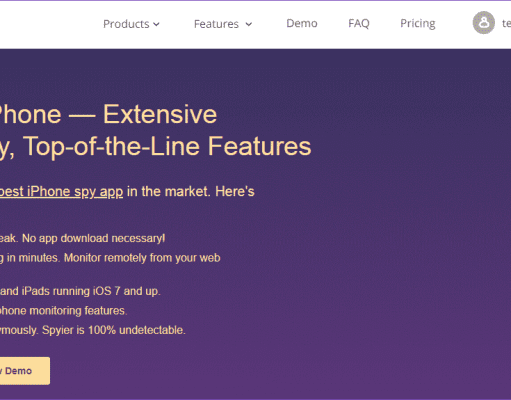Click the "Monitor remotely from your web" text
This screenshot has width=511, height=400.
click(142, 258)
